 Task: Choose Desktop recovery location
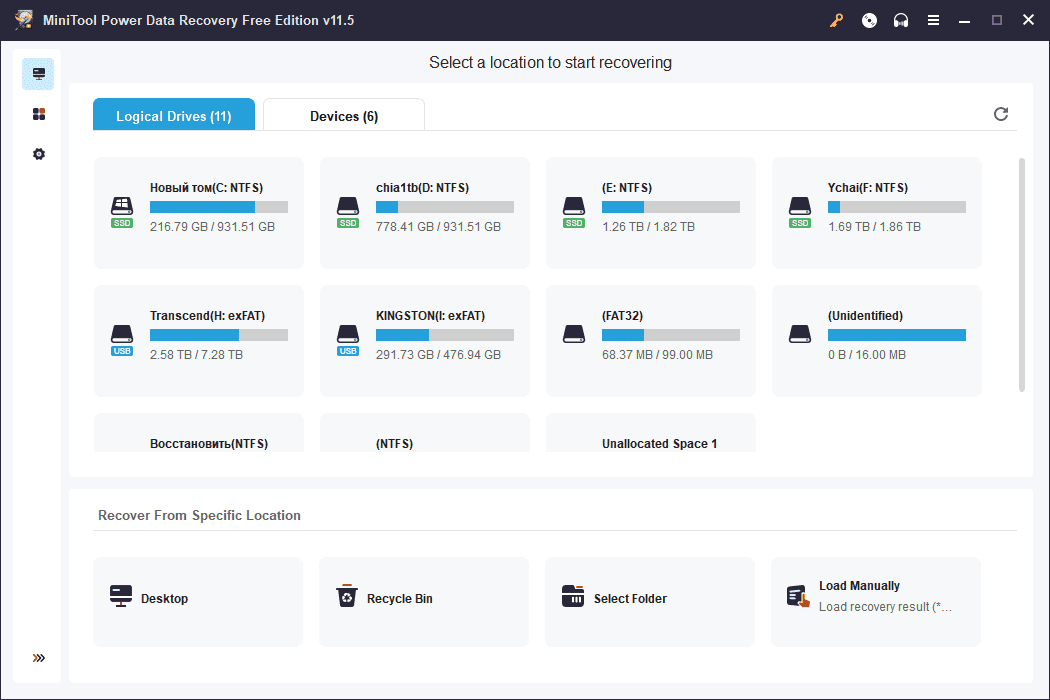pyautogui.click(x=198, y=599)
